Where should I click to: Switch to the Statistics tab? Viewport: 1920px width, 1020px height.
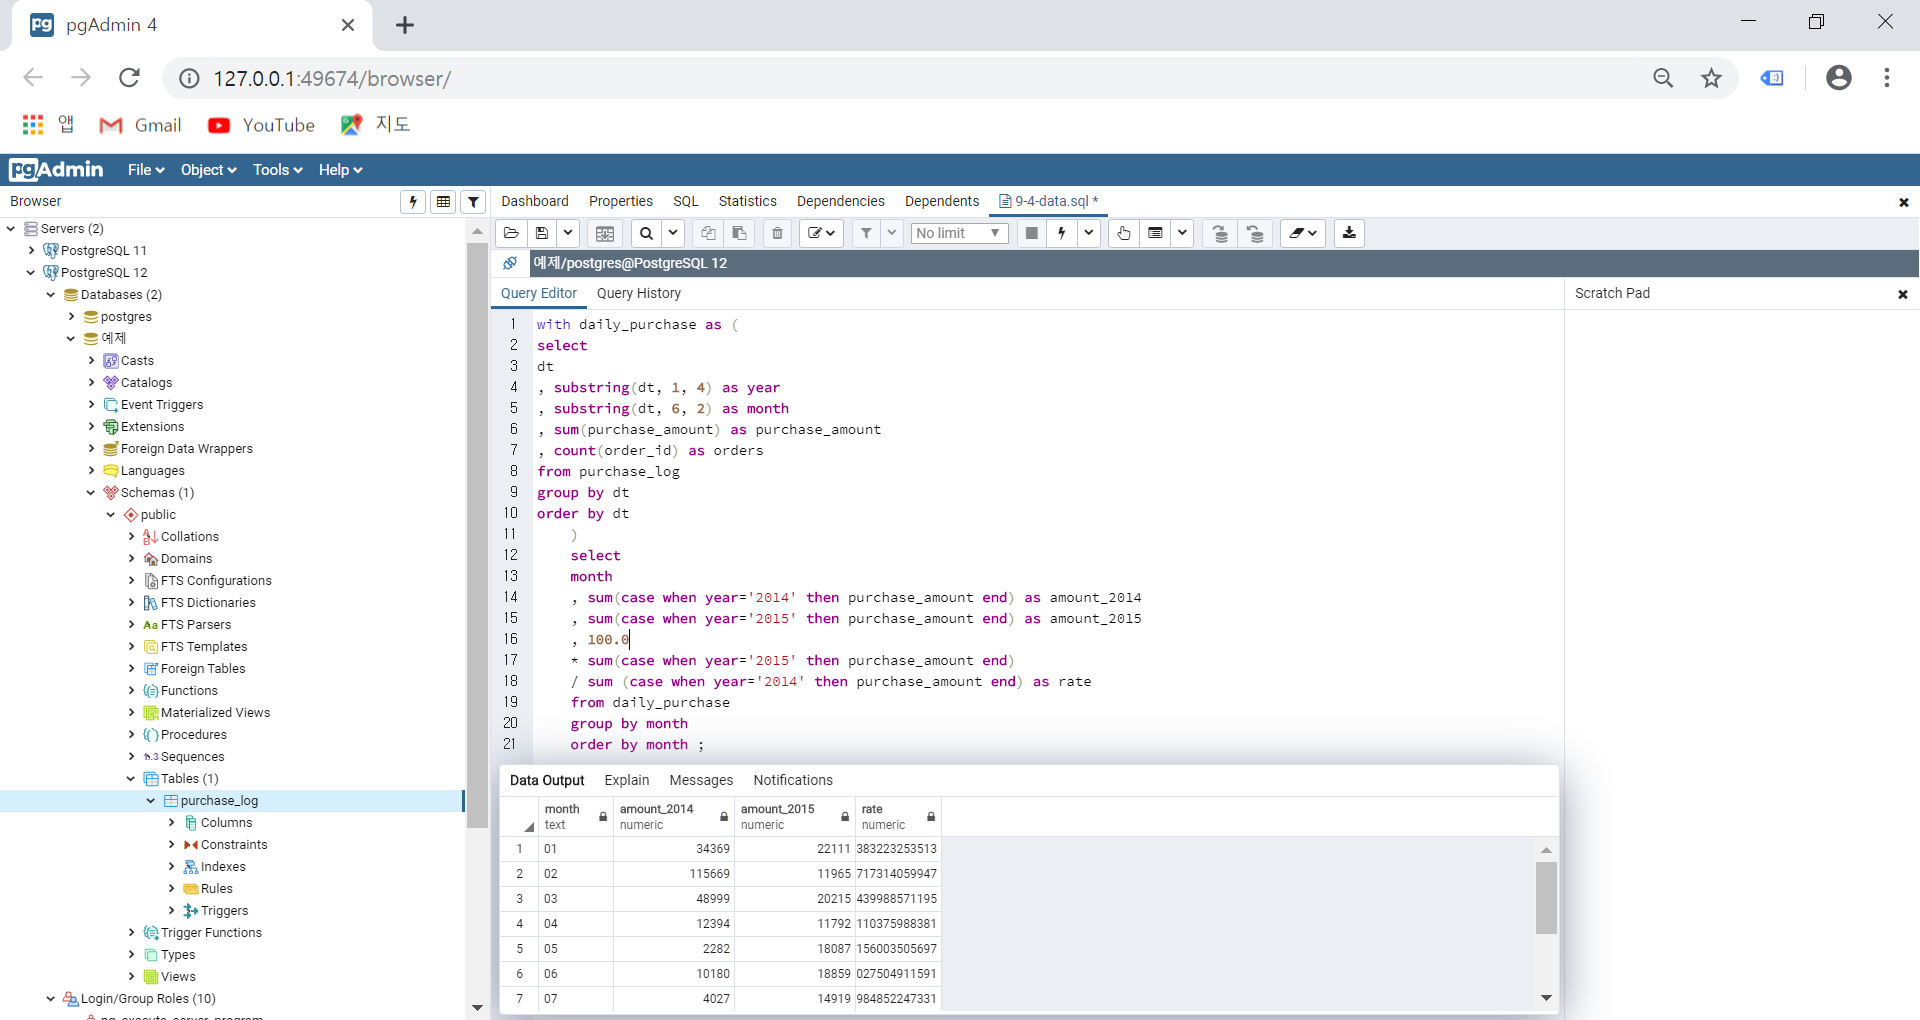click(748, 201)
